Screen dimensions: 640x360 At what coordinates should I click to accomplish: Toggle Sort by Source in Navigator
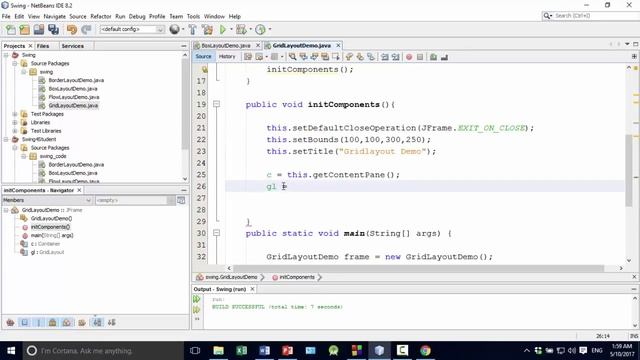tap(111, 322)
